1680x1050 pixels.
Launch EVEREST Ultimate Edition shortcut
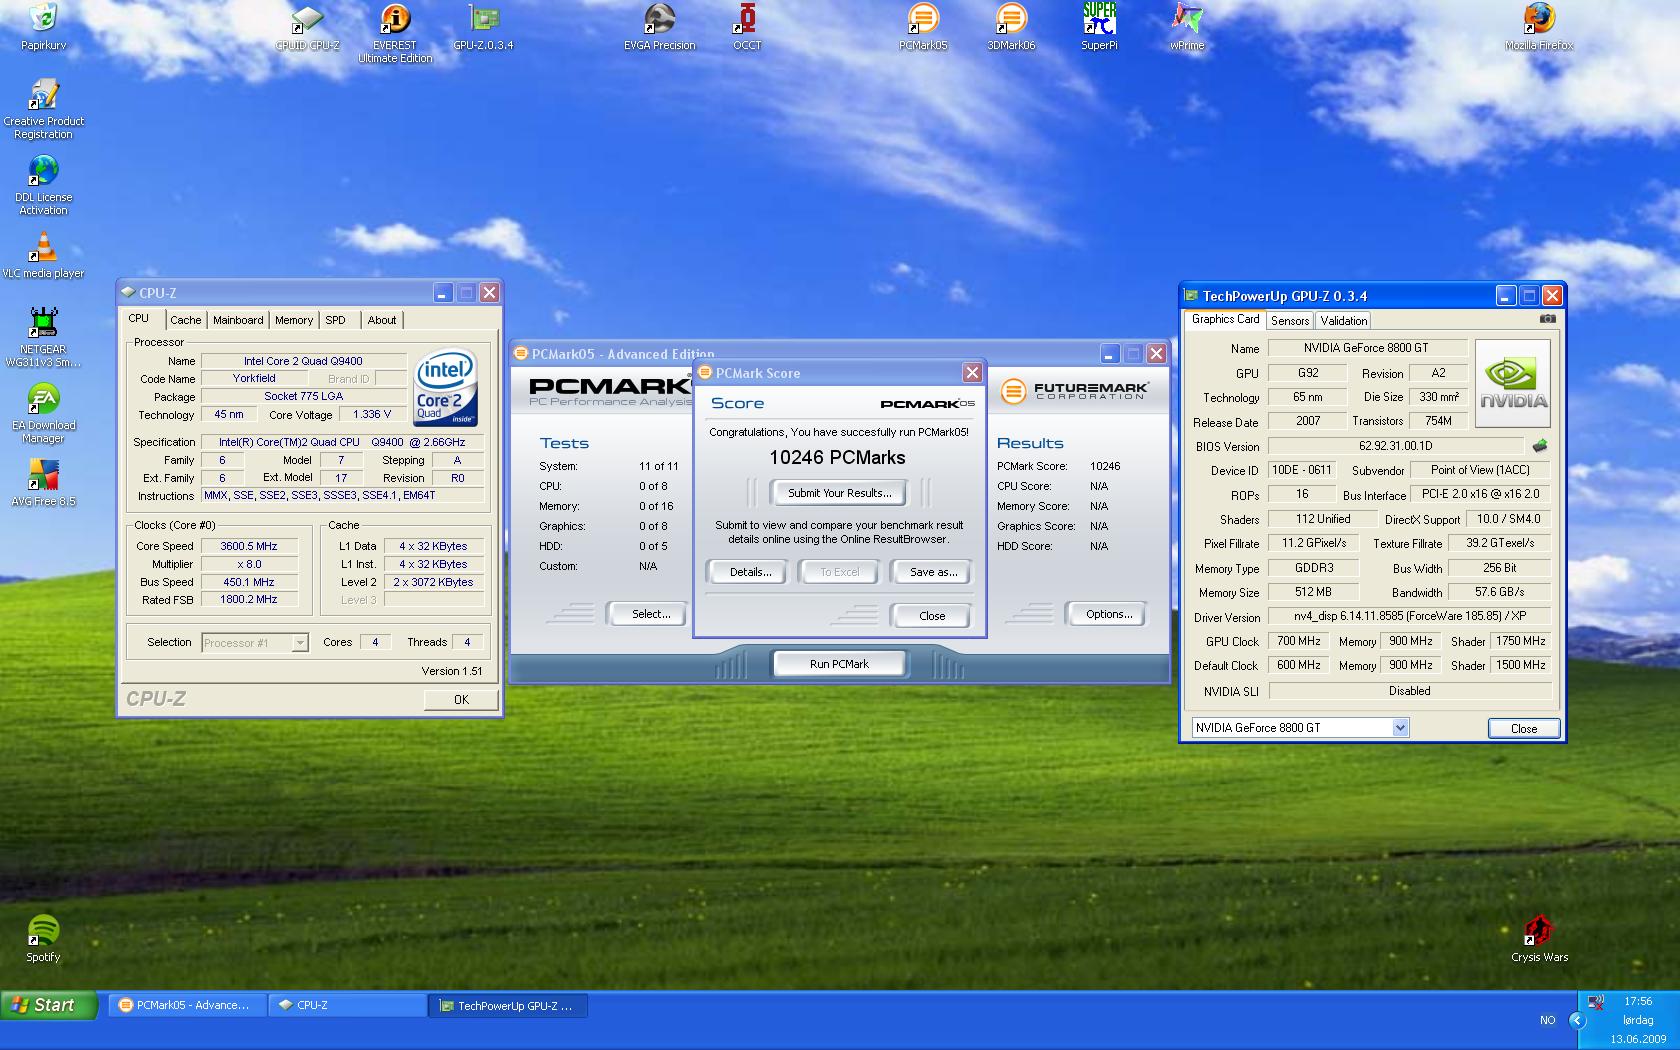(395, 33)
